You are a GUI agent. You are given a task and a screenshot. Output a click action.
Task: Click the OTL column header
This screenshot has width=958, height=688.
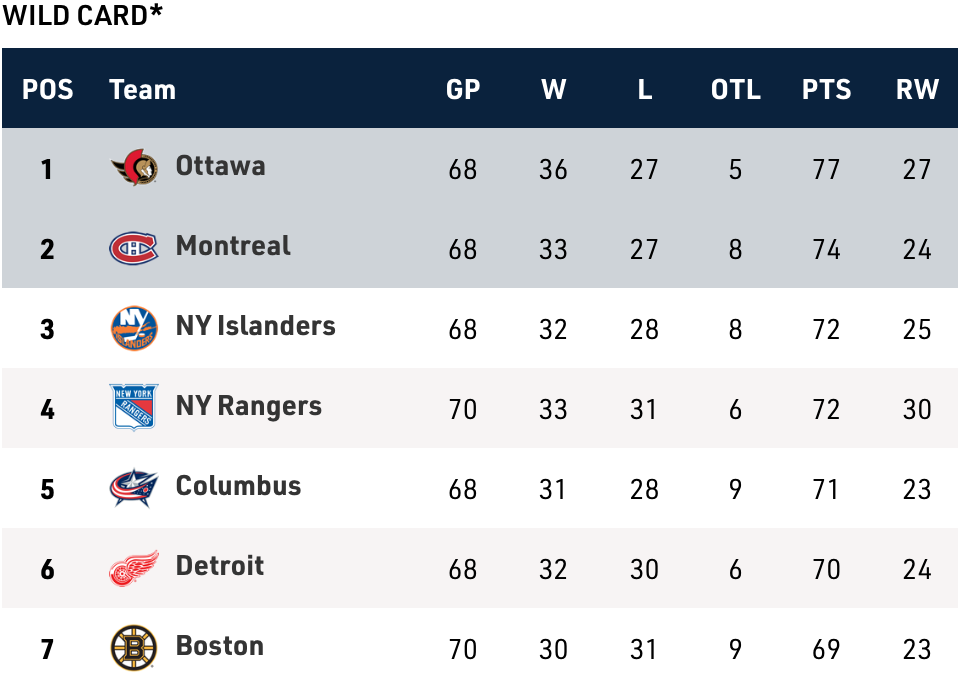point(735,89)
